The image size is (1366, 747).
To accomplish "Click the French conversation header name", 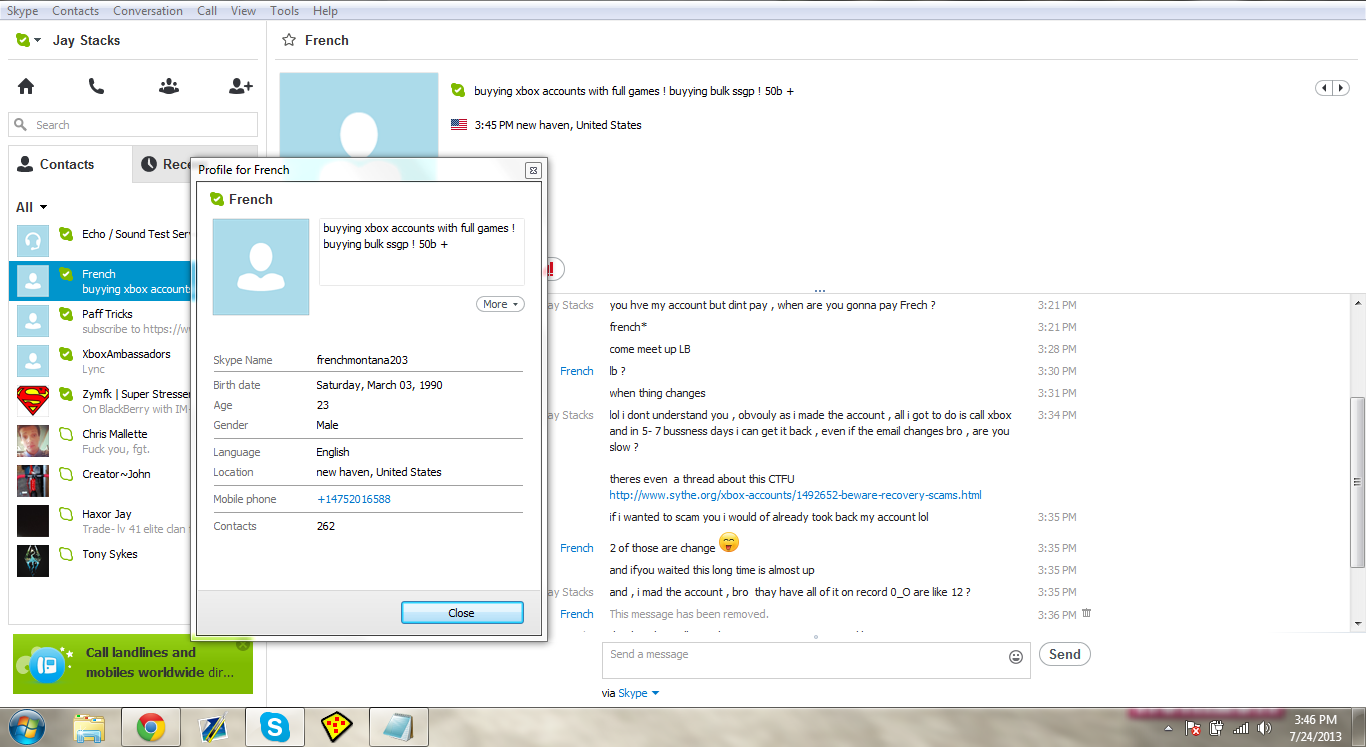I will [327, 41].
